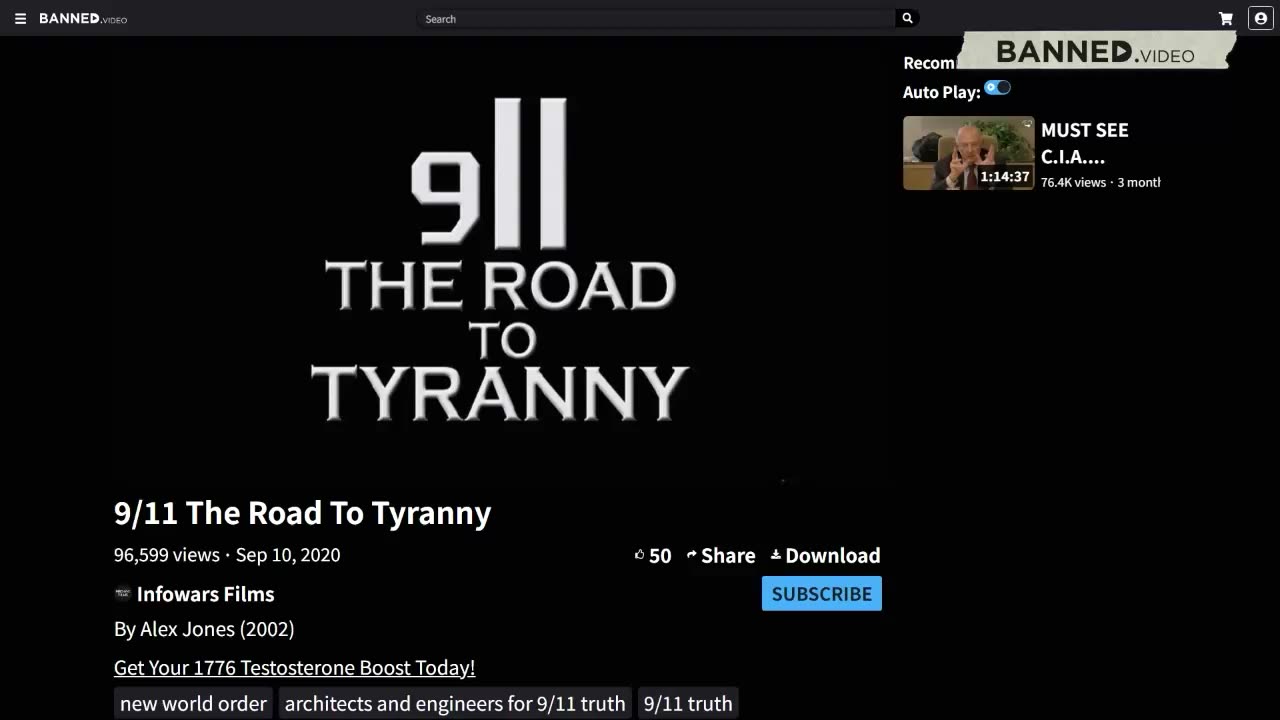This screenshot has width=1280, height=720.
Task: Click the '9/11 The Road To Tyranny' title text
Action: [302, 513]
